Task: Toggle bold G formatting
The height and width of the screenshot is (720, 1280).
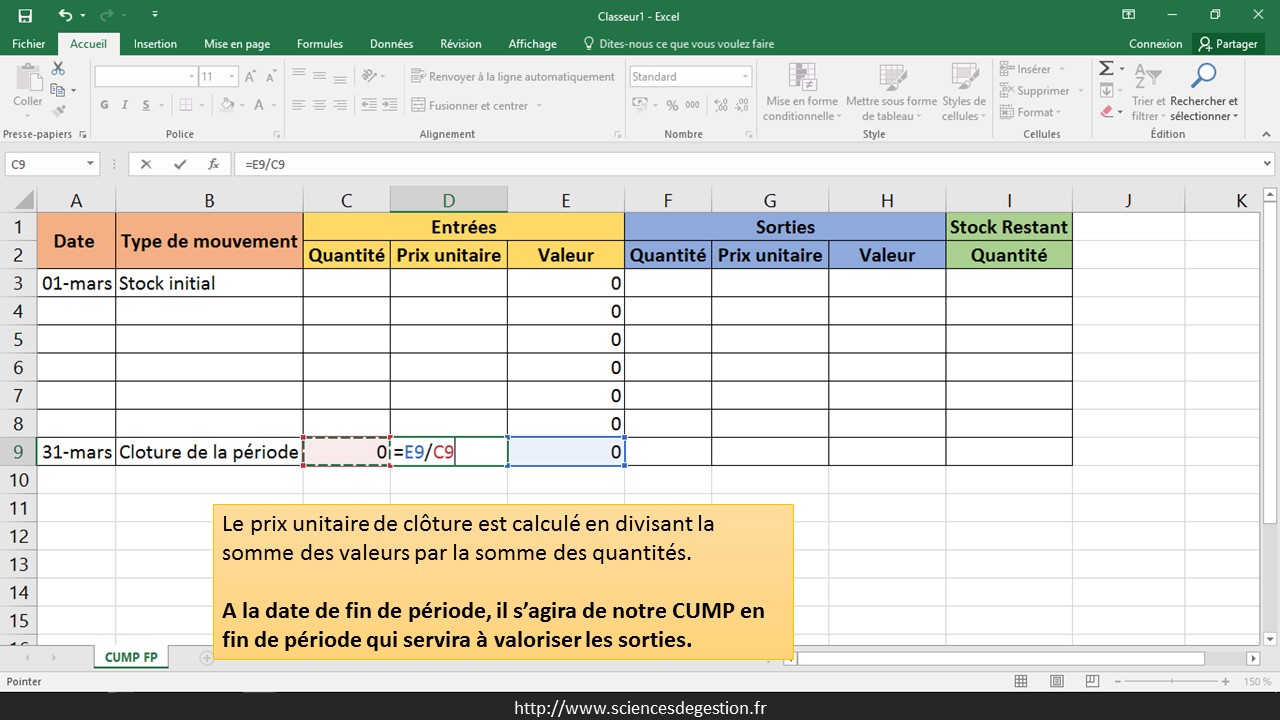Action: 104,105
